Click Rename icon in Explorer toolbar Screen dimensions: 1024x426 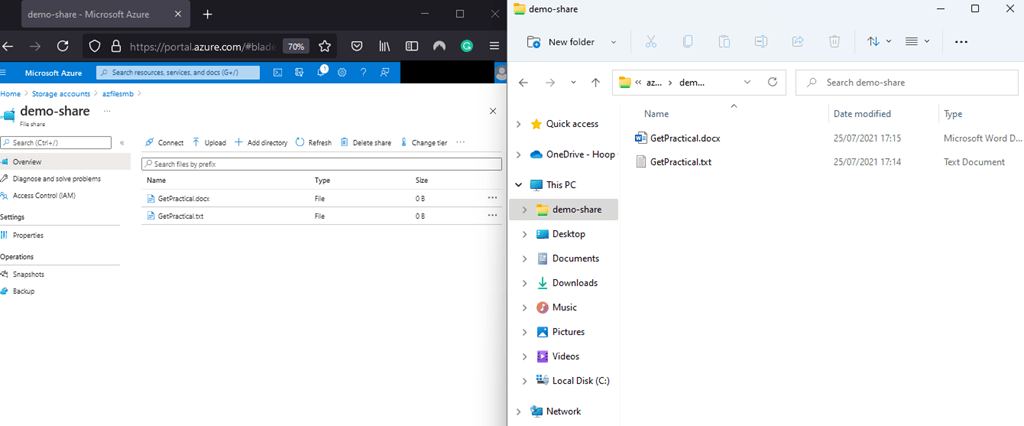tap(760, 42)
